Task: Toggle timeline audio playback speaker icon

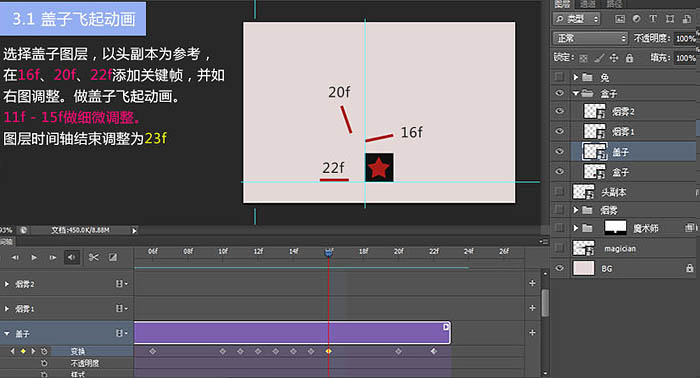Action: (x=72, y=257)
